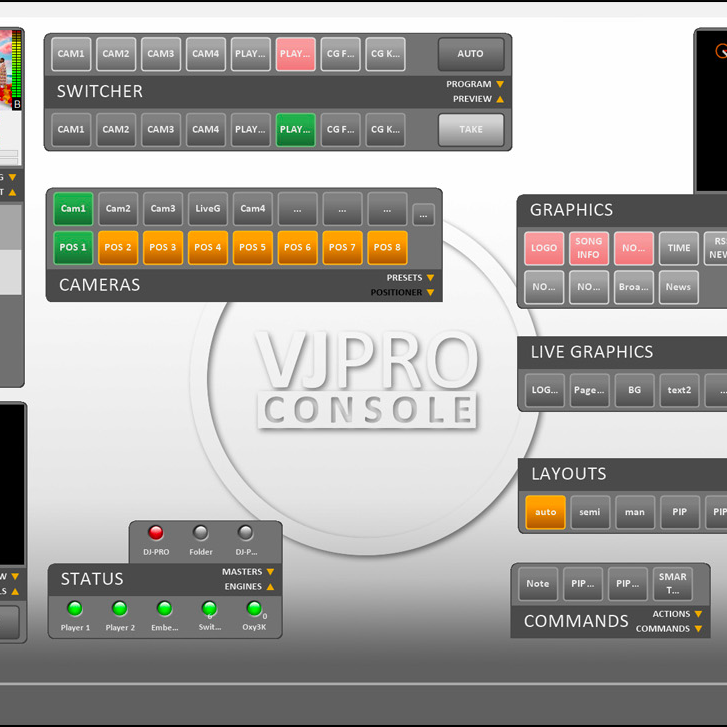Select CAM2 on the preview row
This screenshot has width=727, height=727.
coord(116,129)
